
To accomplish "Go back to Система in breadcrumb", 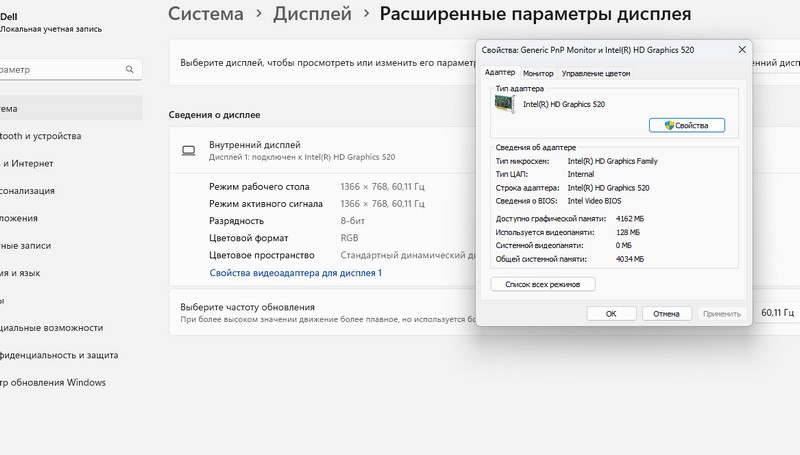I will (206, 15).
